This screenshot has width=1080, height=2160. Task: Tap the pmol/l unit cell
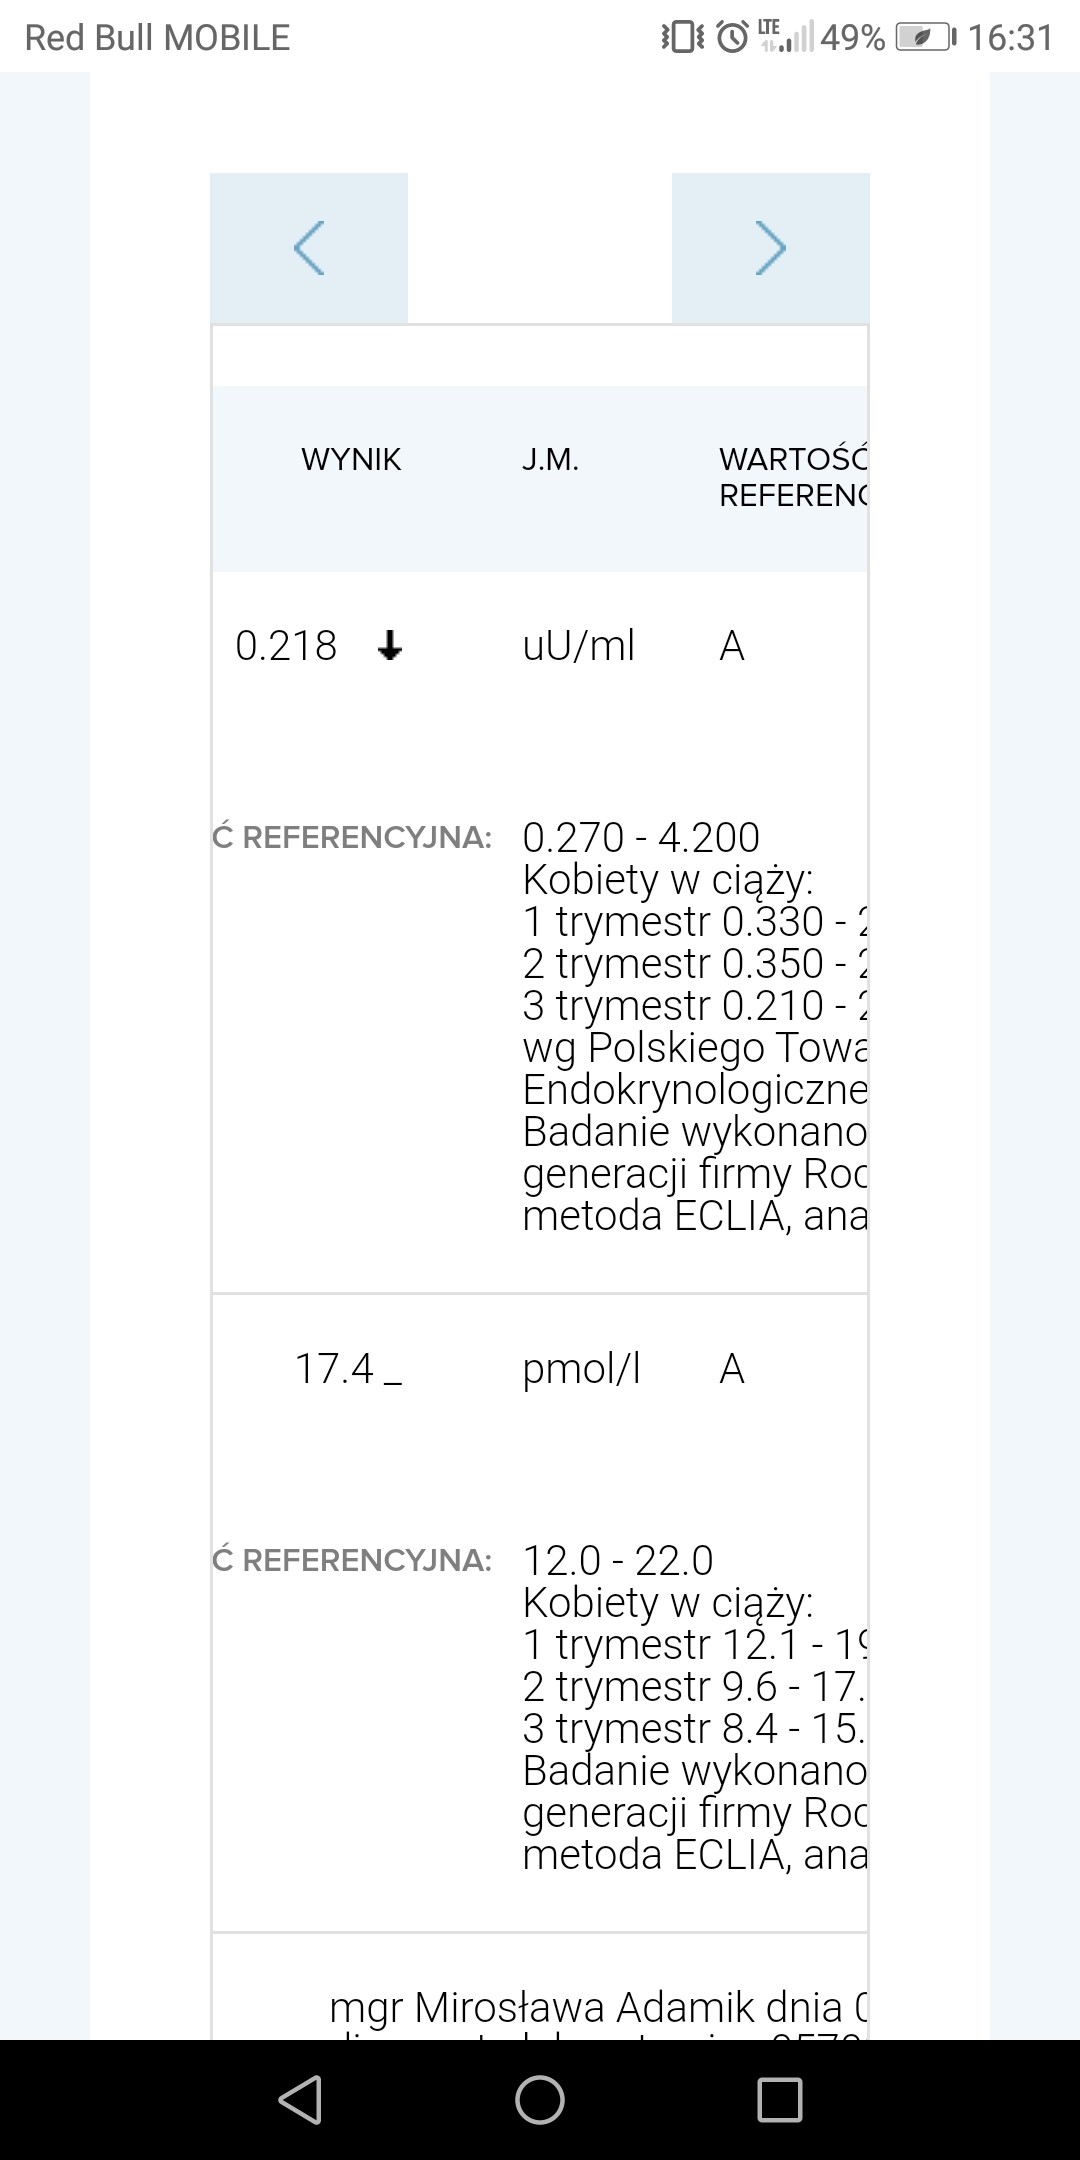(x=581, y=1368)
